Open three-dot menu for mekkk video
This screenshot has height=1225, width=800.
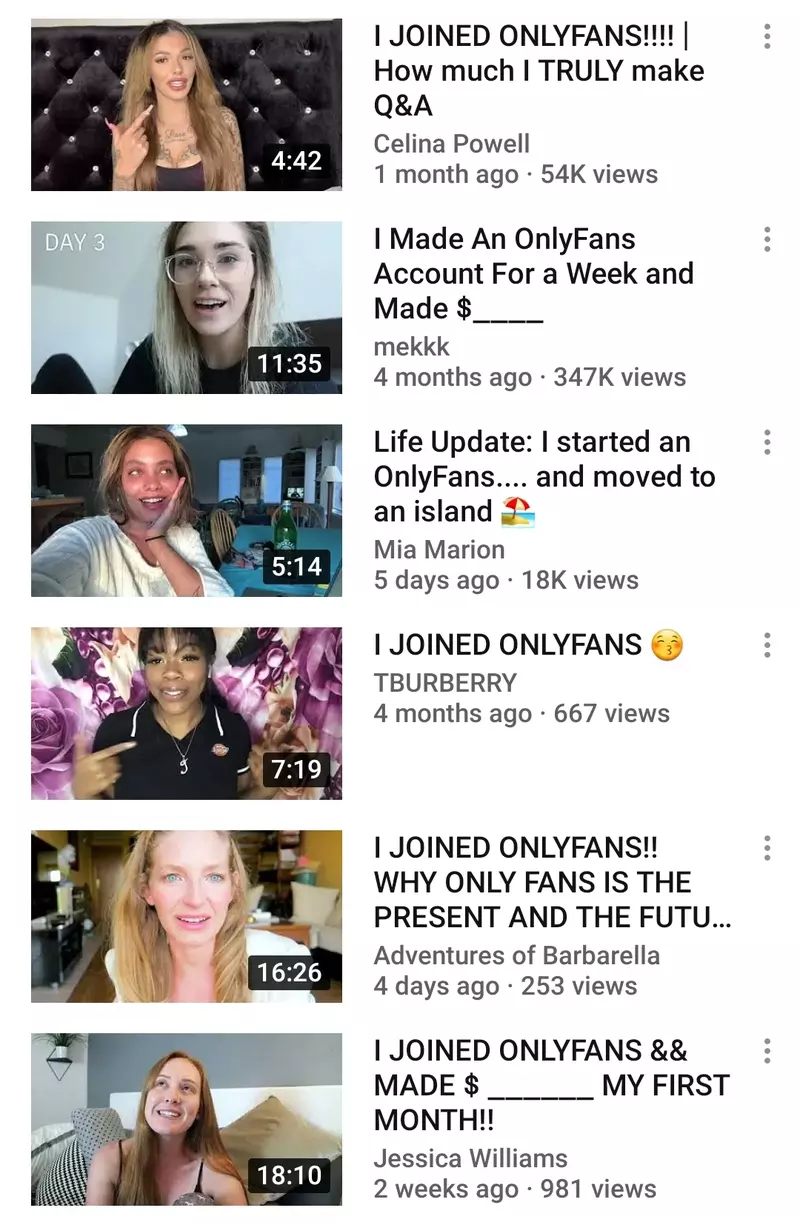pos(767,240)
